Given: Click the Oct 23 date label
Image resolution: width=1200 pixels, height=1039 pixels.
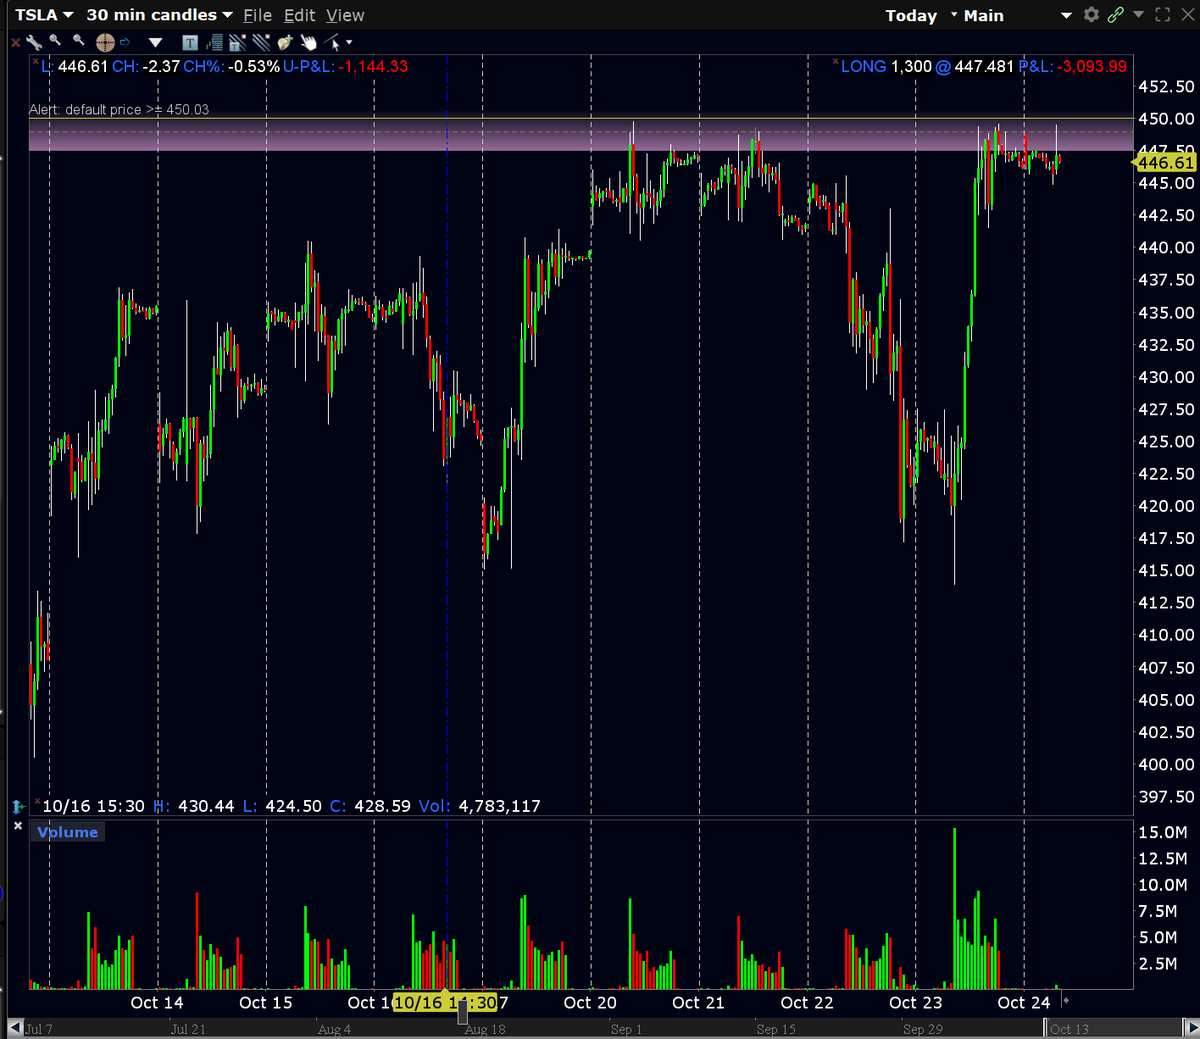Looking at the screenshot, I should tap(915, 1002).
